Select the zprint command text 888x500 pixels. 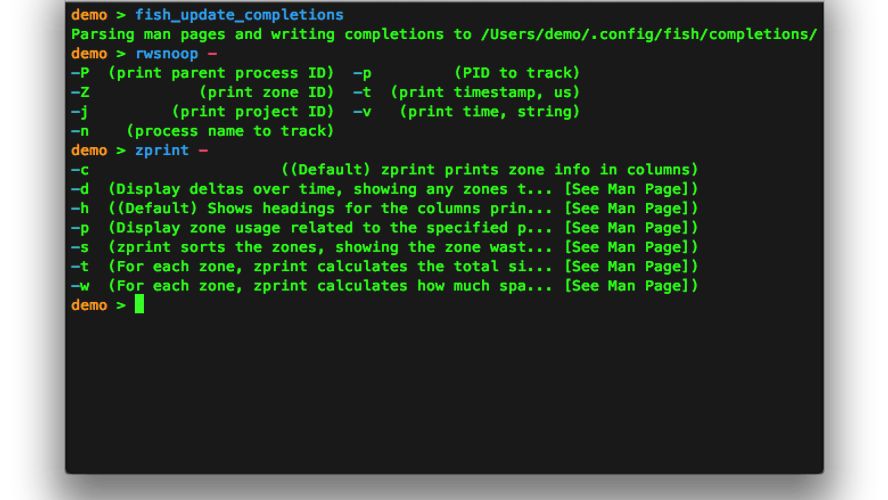coord(162,150)
